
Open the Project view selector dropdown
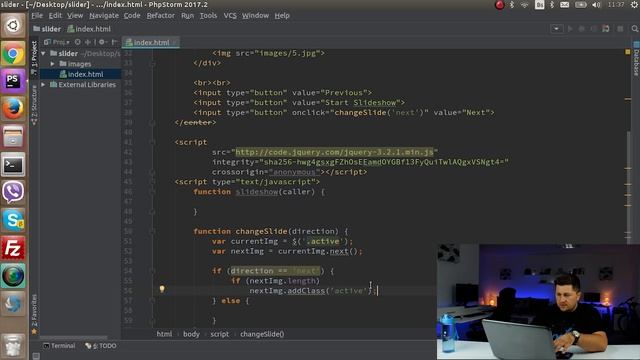(x=57, y=42)
